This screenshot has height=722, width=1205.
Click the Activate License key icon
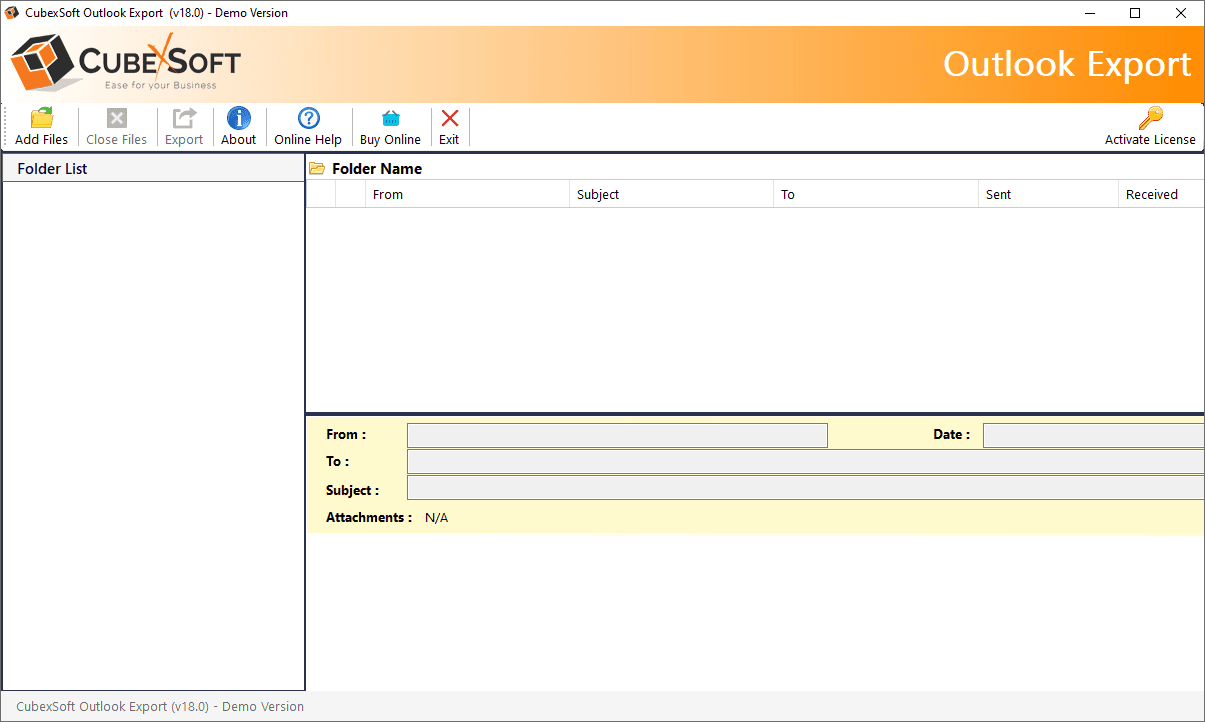pyautogui.click(x=1150, y=118)
